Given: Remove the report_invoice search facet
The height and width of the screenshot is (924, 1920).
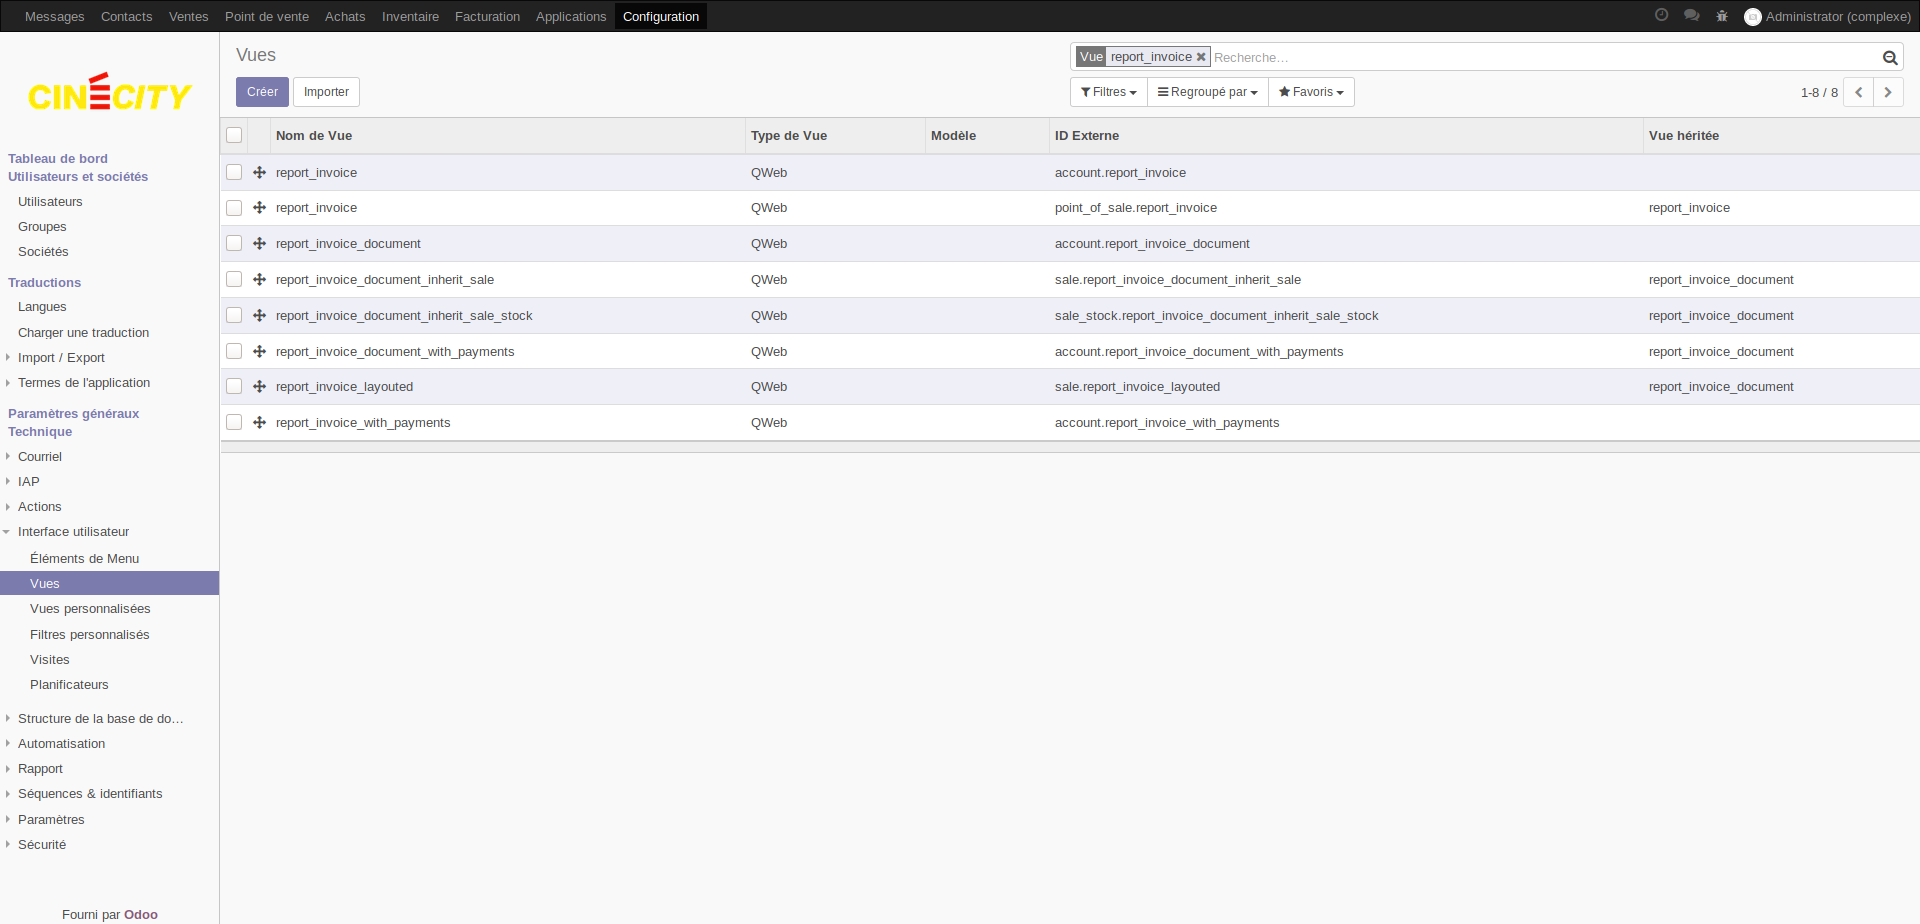Looking at the screenshot, I should click(1201, 57).
